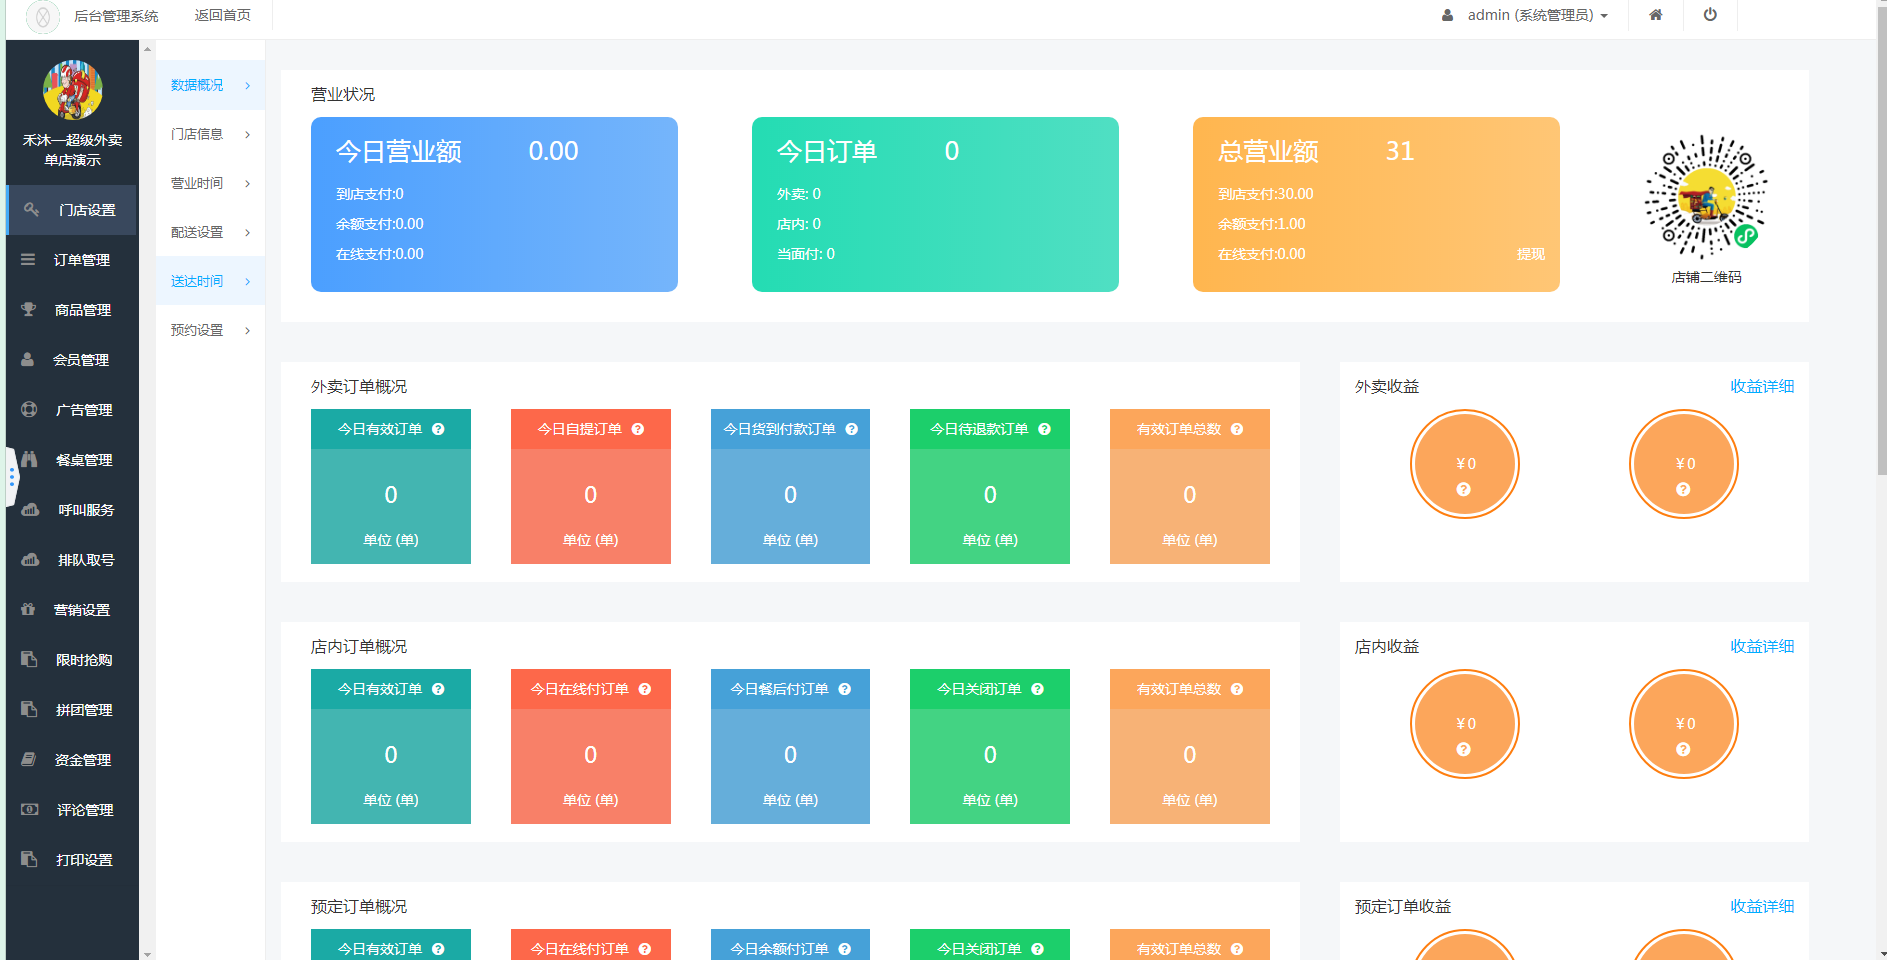Open 会员管理 in the sidebar
Viewport: 1887px width, 960px height.
[x=81, y=360]
